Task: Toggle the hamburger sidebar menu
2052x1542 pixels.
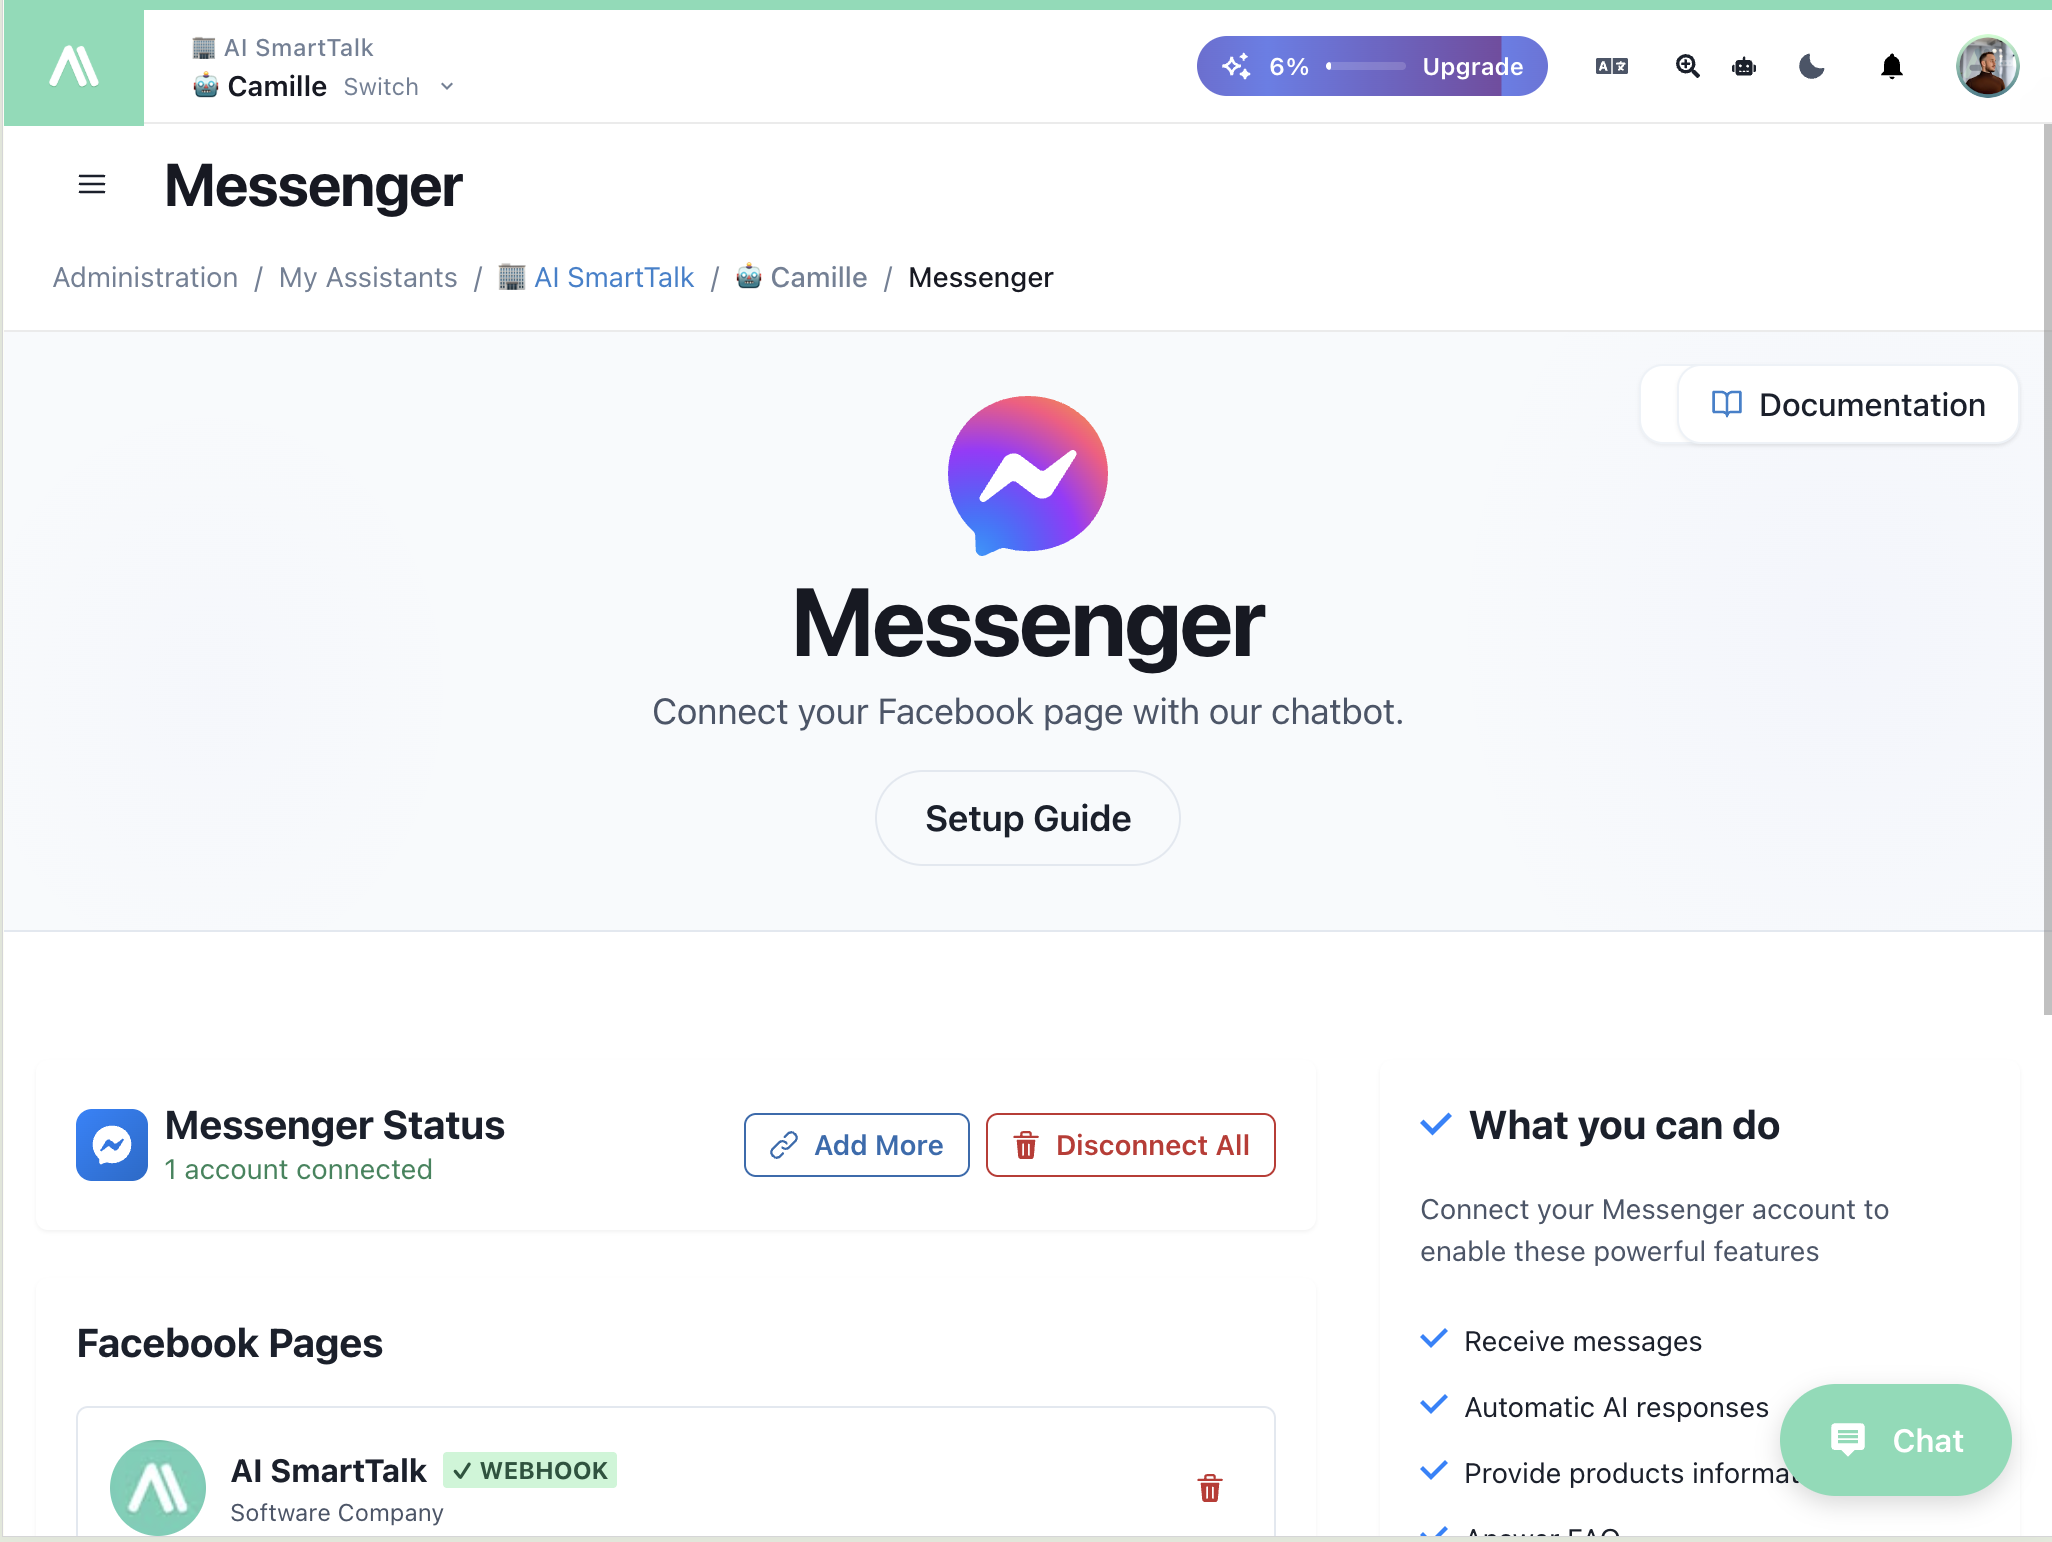Action: (92, 185)
